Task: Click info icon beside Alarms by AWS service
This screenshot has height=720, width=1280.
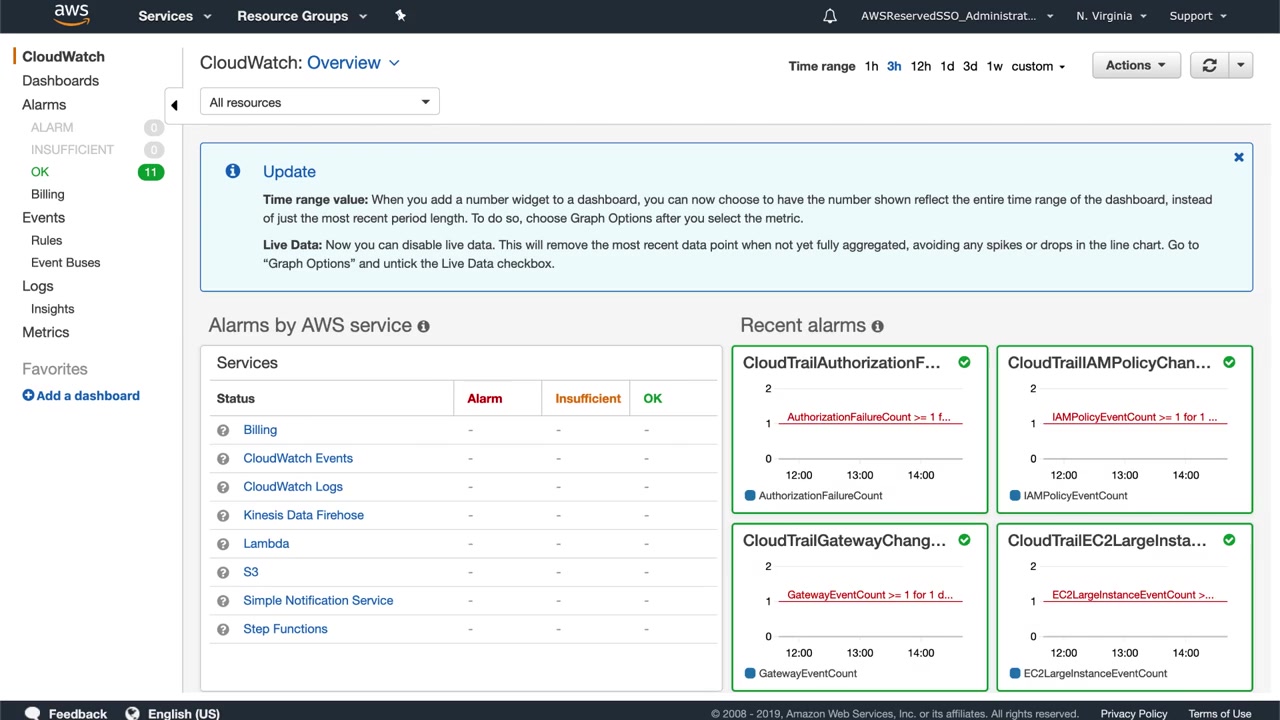Action: tap(423, 326)
